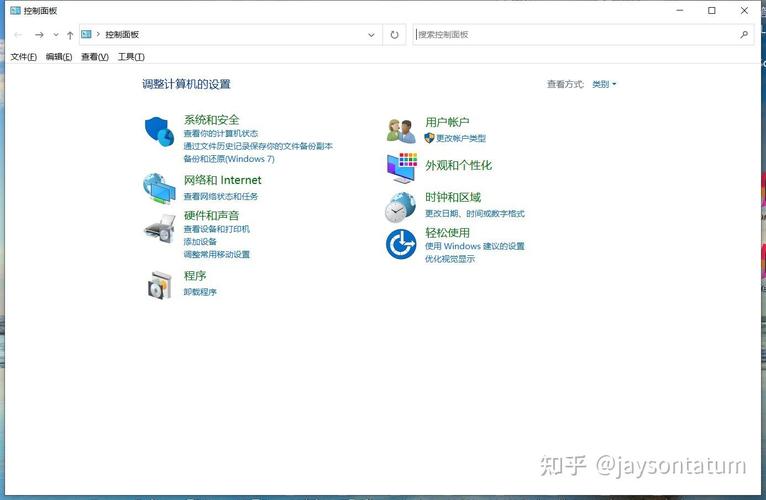766x500 pixels.
Task: Click 更改日期、时间或数字格式 link
Action: pos(475,214)
